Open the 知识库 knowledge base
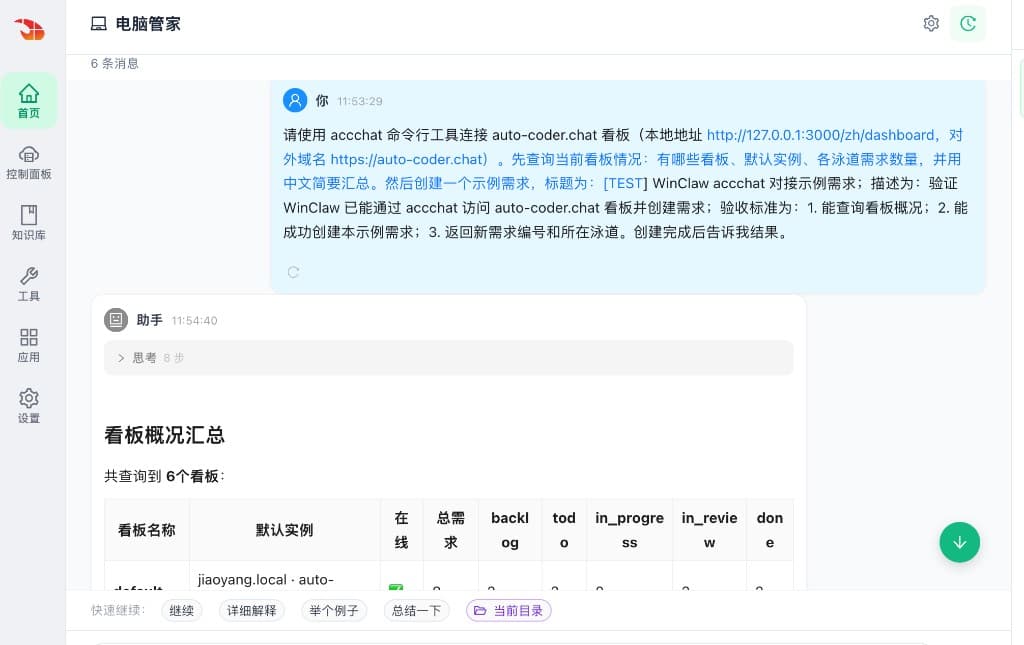 pos(29,222)
